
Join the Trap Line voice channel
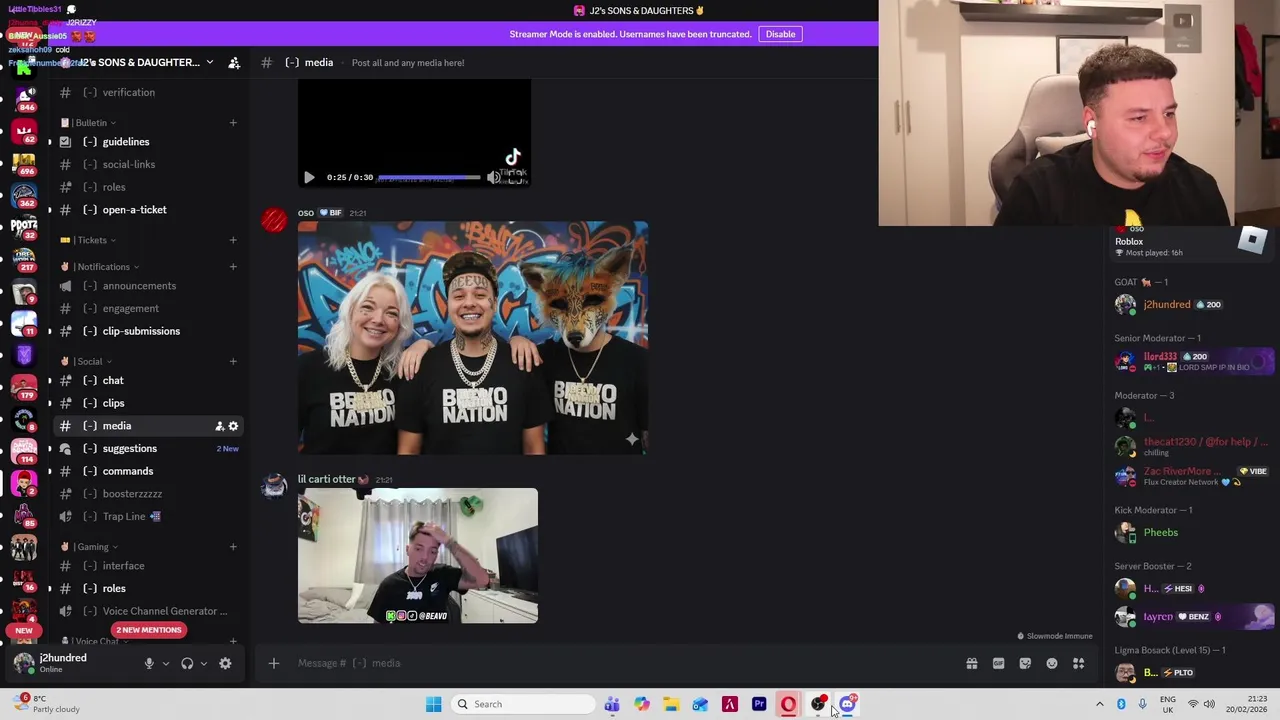coord(149,517)
